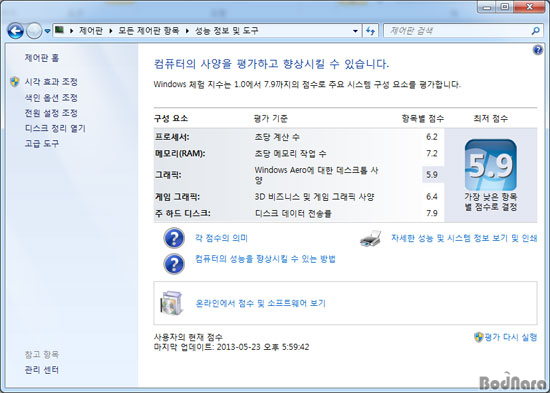The height and width of the screenshot is (393, 550).
Task: Open 색인 옵션 조정 link
Action: coord(51,98)
